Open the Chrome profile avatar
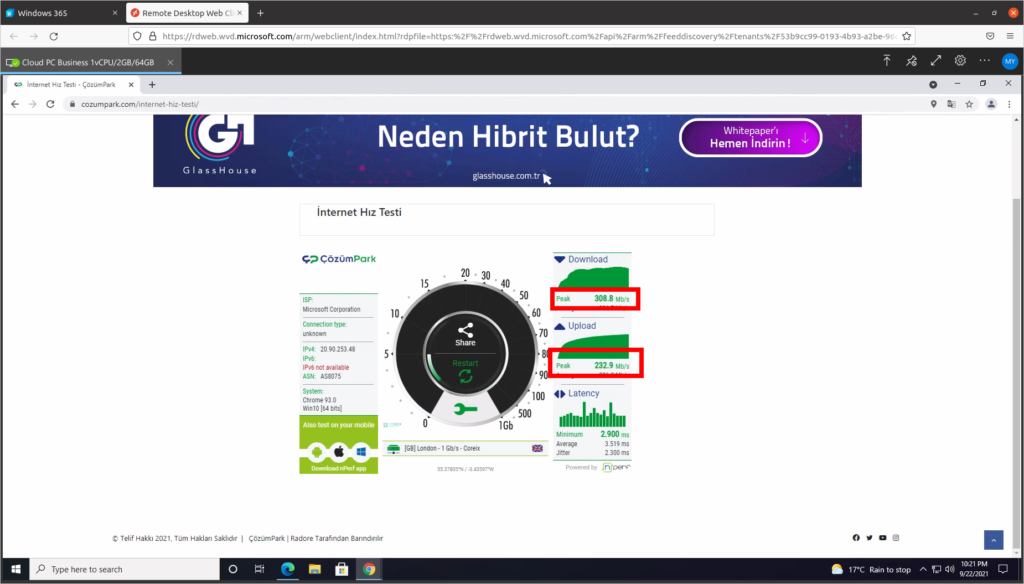Screen dimensions: 1024x584 tap(991, 104)
